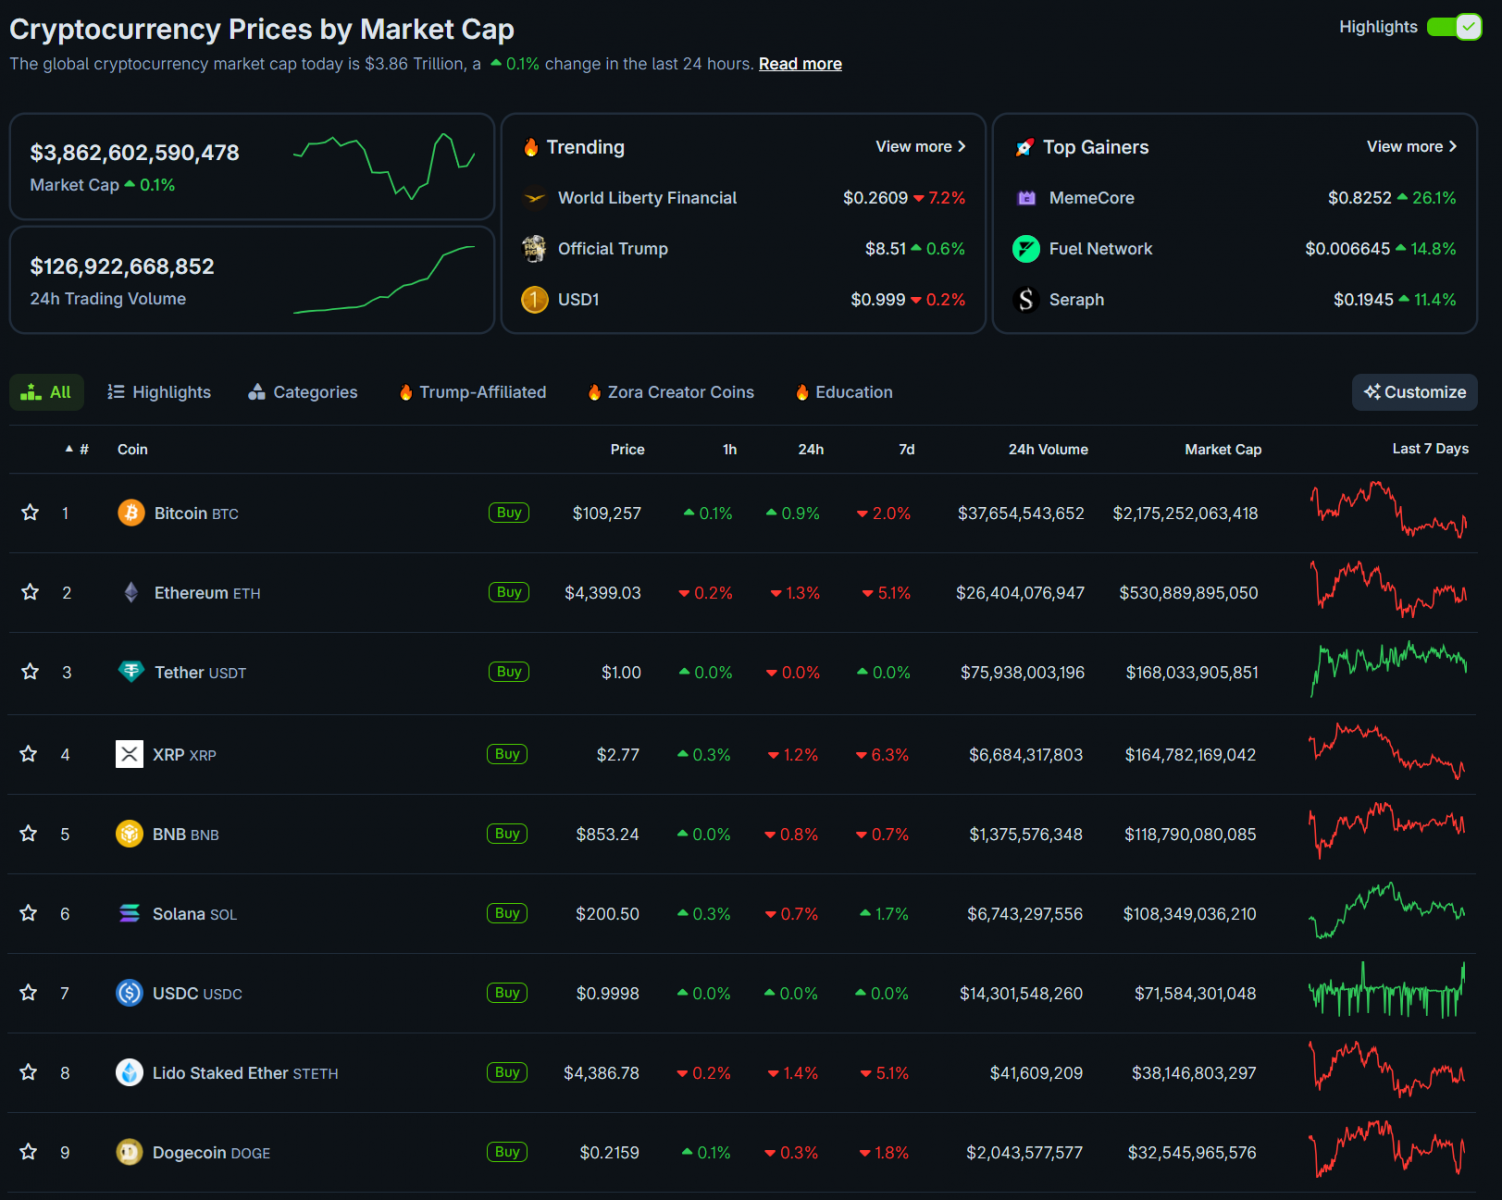Click the Official Trump coin icon
Viewport: 1502px width, 1200px height.
(535, 249)
